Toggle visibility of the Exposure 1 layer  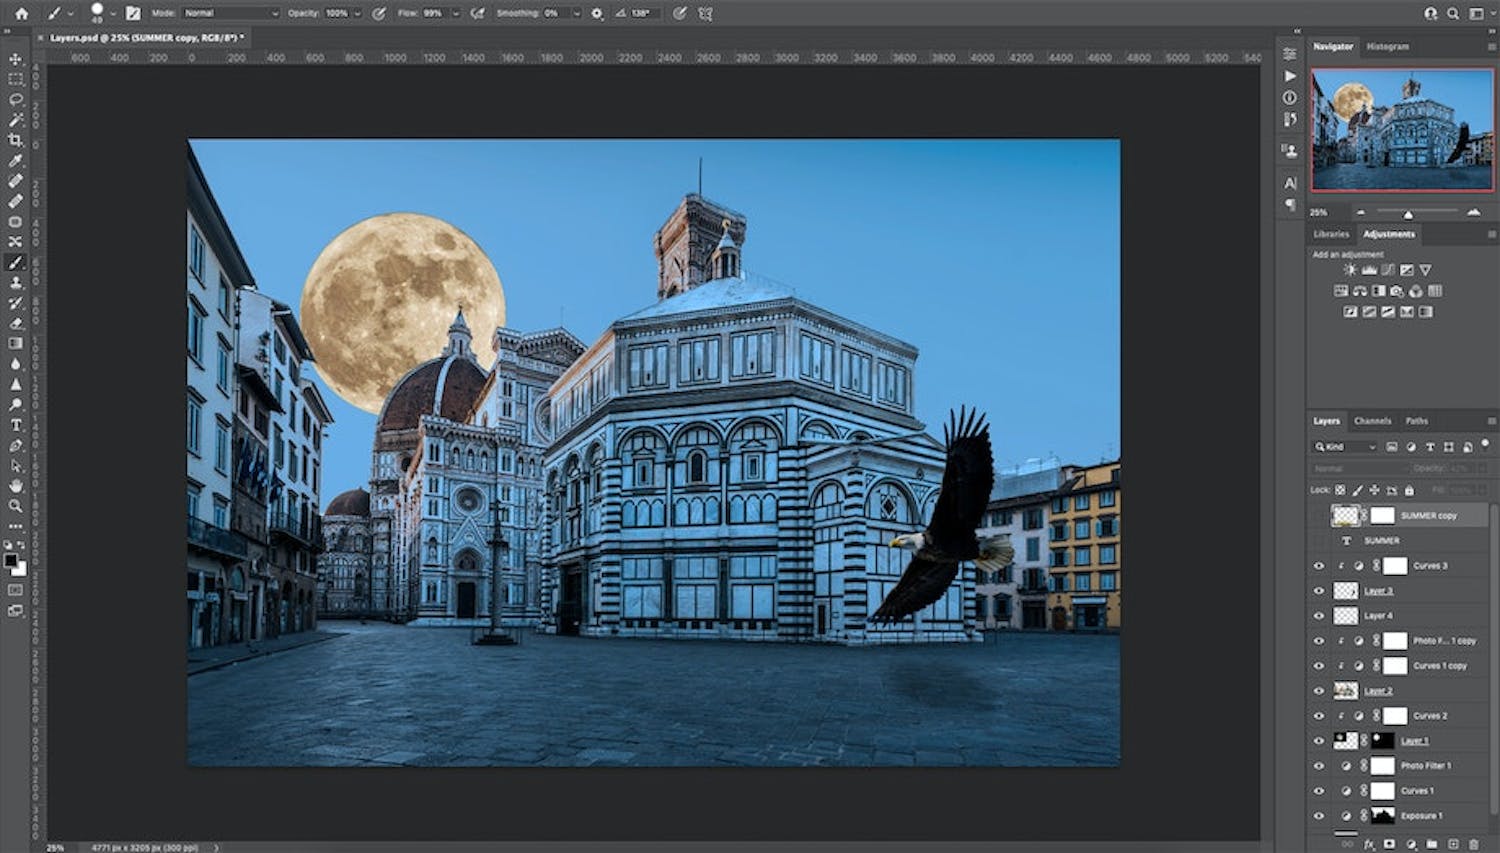pyautogui.click(x=1319, y=815)
